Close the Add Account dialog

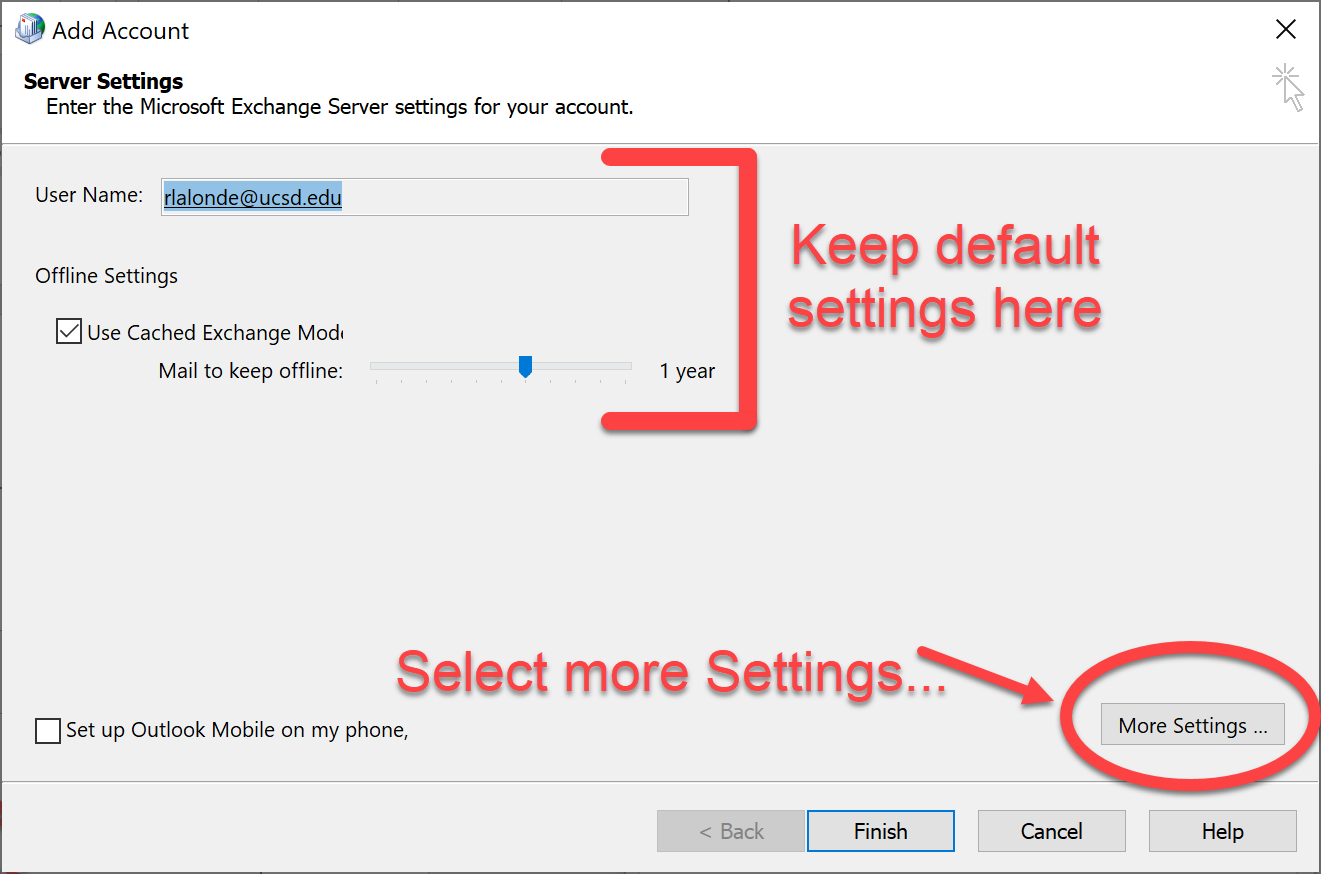pos(1286,30)
